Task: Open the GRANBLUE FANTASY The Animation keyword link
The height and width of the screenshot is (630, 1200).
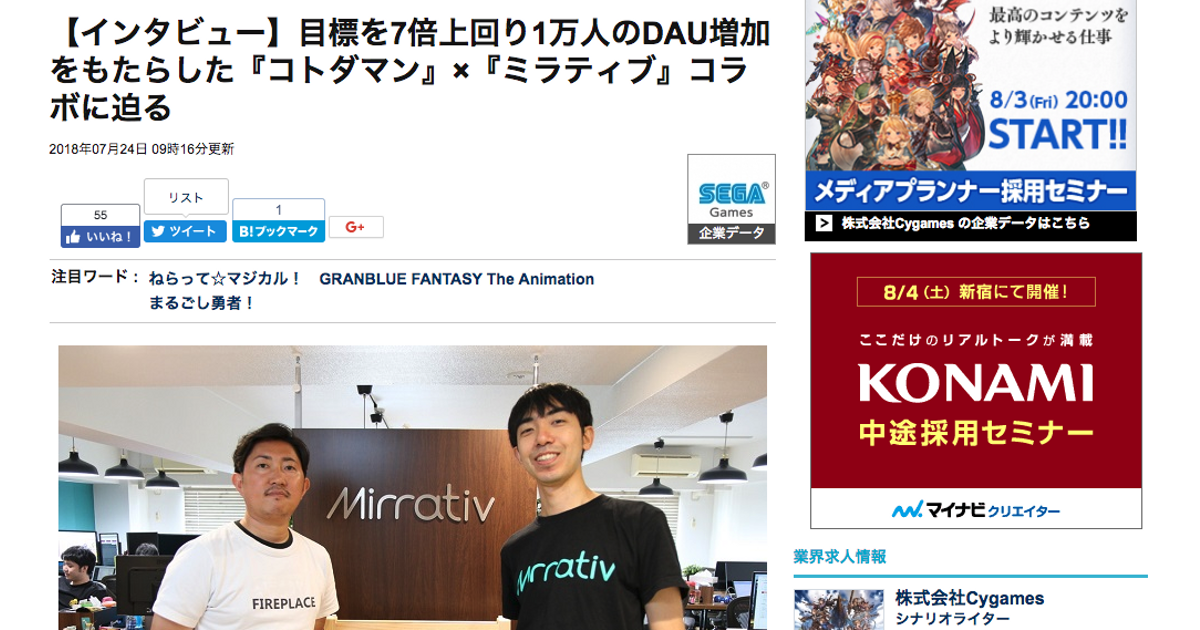Action: pos(457,279)
